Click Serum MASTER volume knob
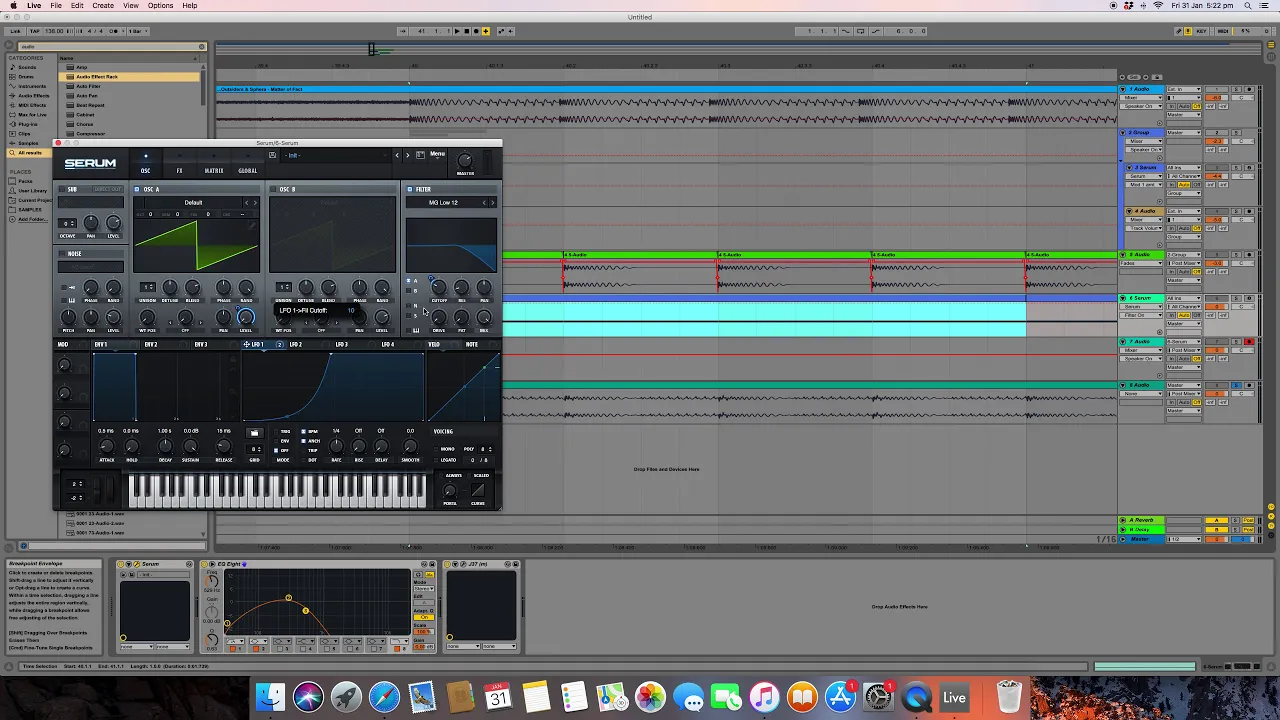 point(465,160)
